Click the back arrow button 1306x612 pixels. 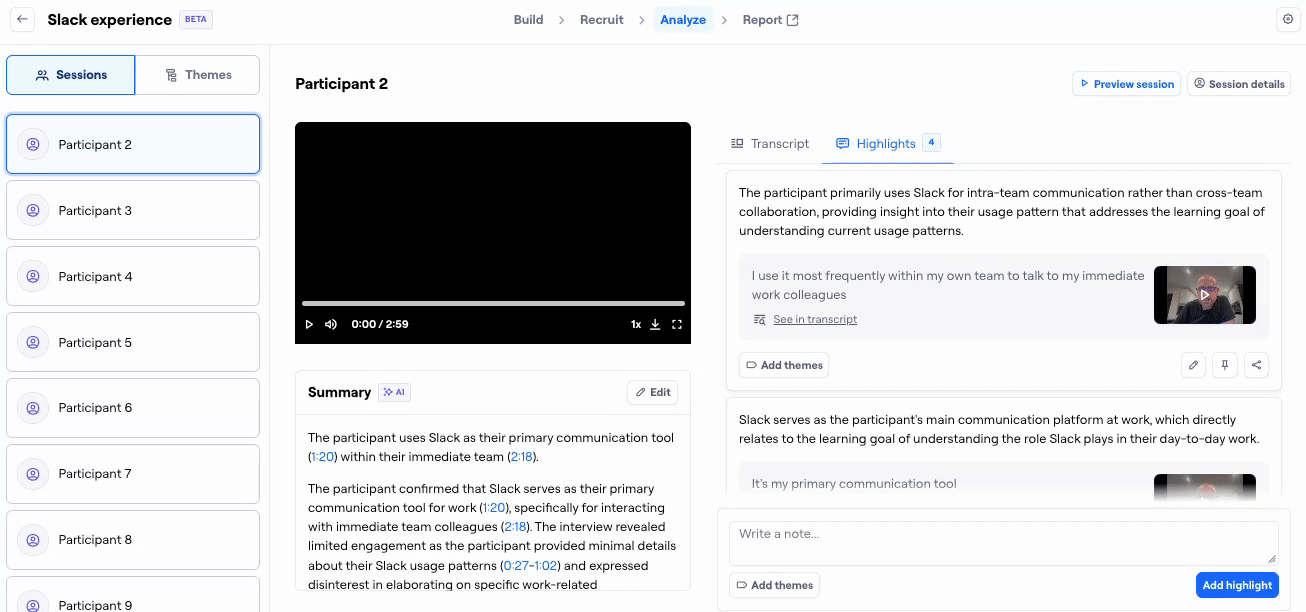click(x=22, y=20)
